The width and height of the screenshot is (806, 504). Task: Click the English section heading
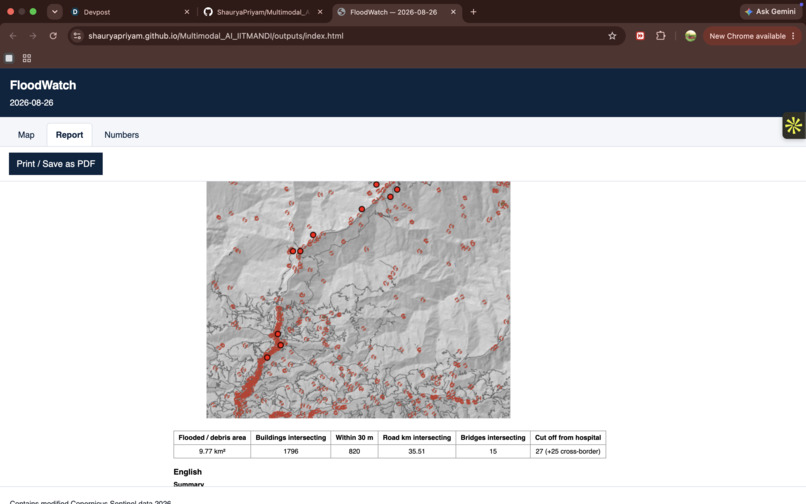(x=188, y=472)
